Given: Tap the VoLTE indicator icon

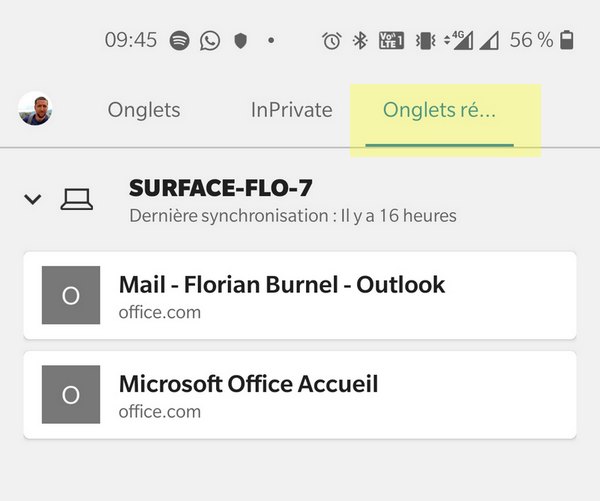Looking at the screenshot, I should pos(391,40).
